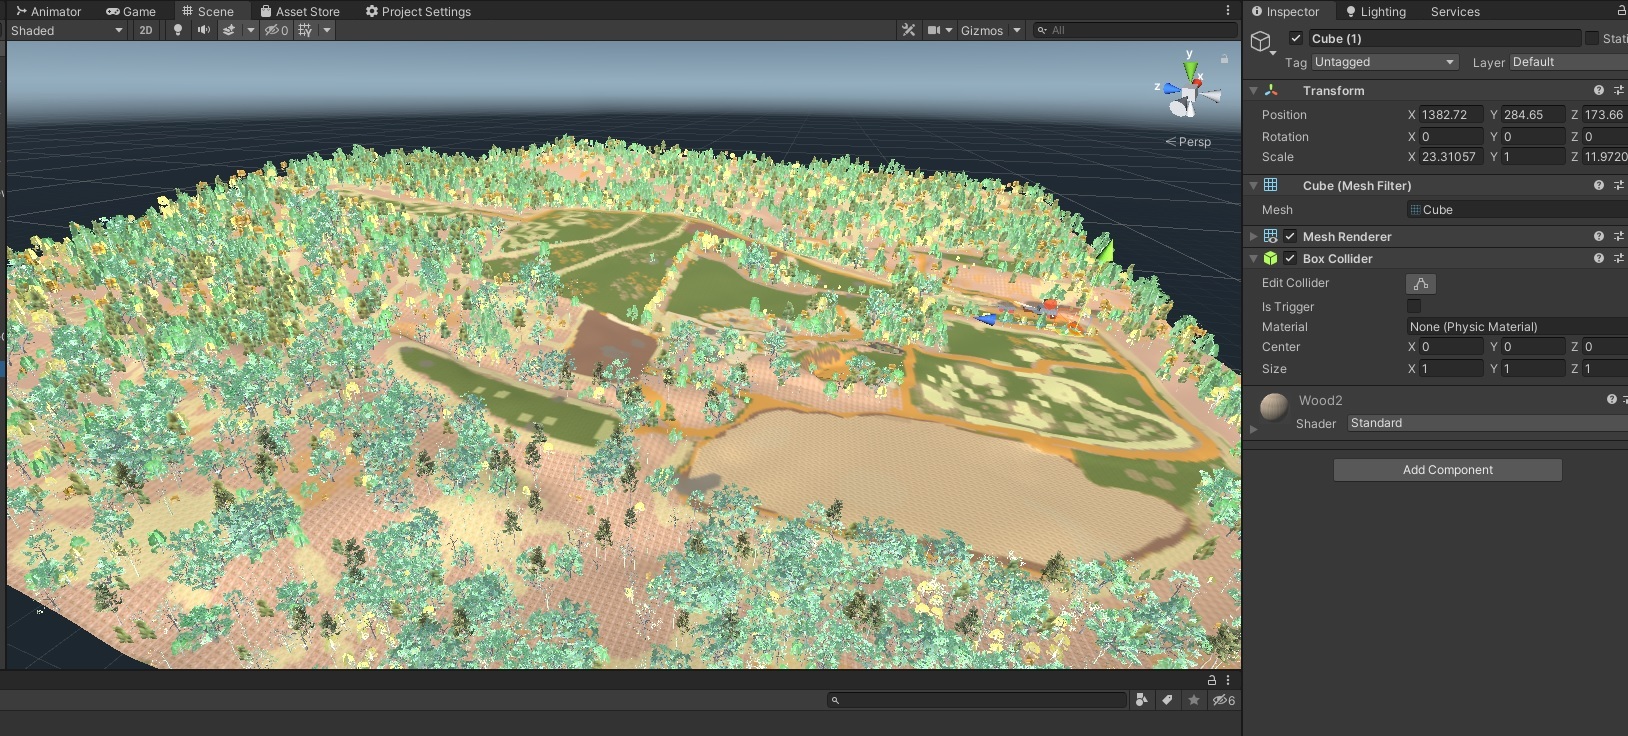The image size is (1628, 736).
Task: Toggle scene lighting with the lightbulb icon
Action: click(x=178, y=30)
